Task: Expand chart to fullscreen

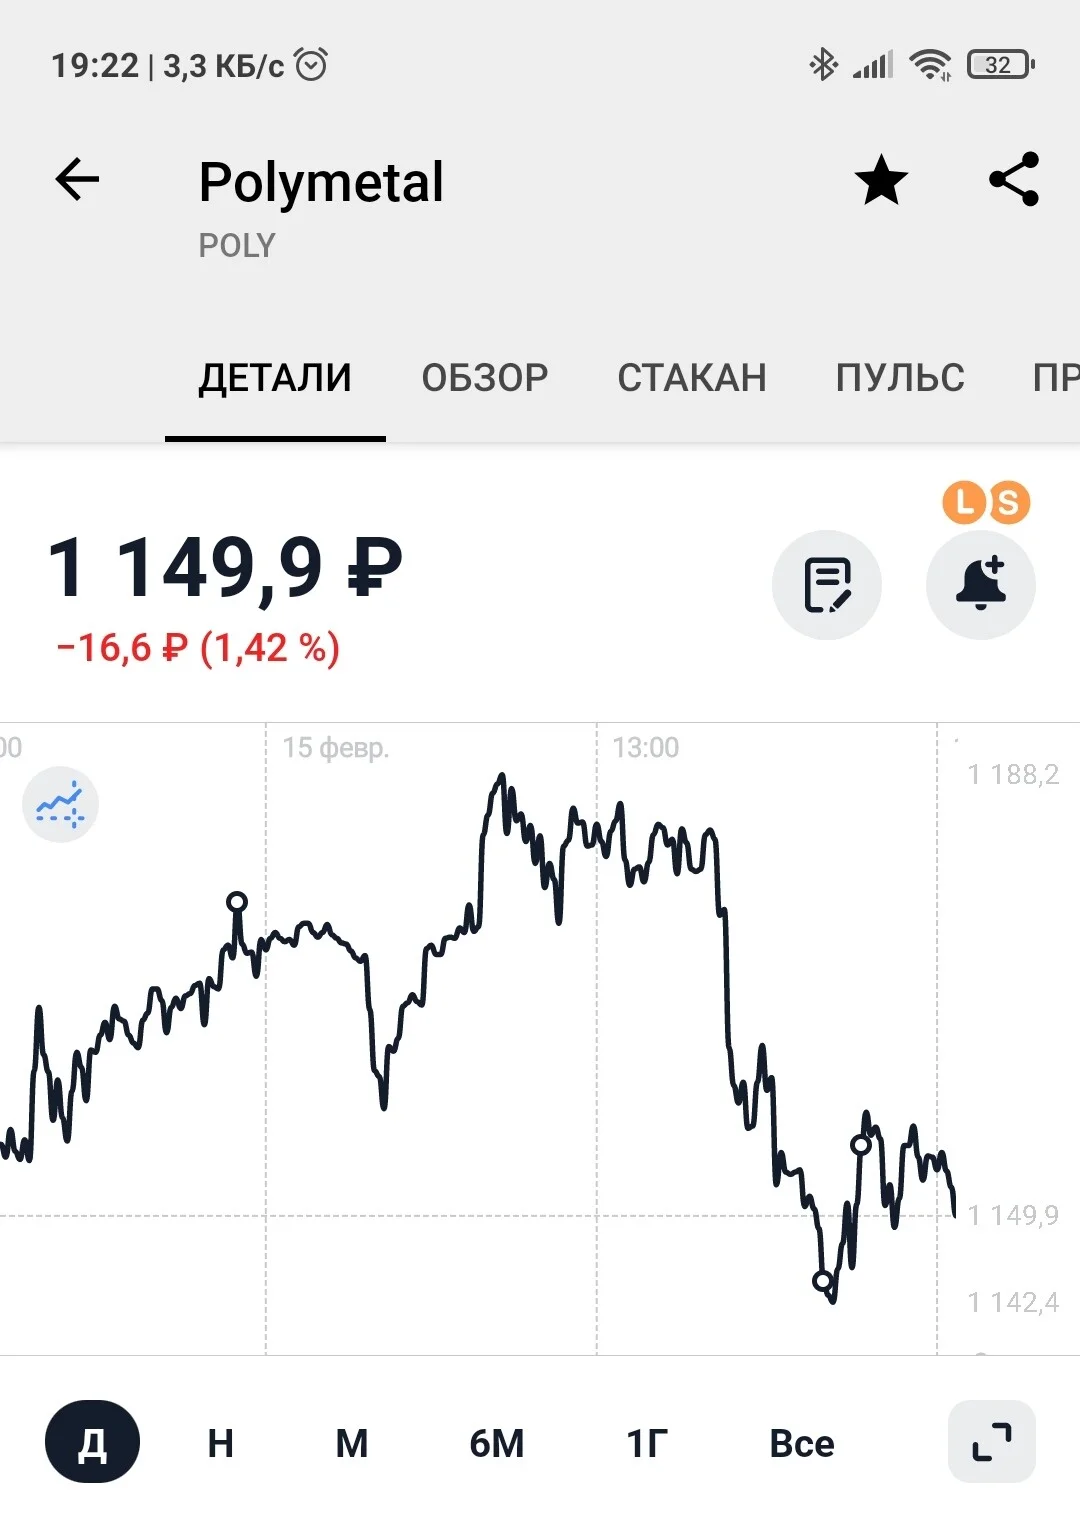Action: pyautogui.click(x=991, y=1442)
